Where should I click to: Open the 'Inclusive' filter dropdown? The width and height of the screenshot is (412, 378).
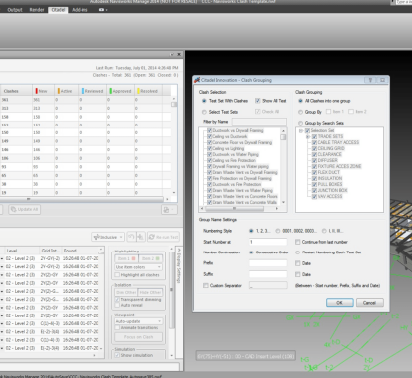point(108,237)
